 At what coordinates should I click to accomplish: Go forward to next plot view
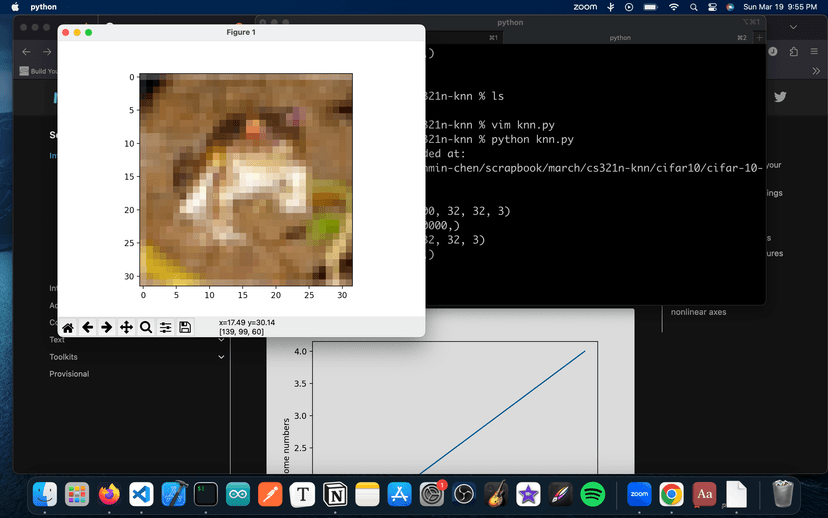106,327
